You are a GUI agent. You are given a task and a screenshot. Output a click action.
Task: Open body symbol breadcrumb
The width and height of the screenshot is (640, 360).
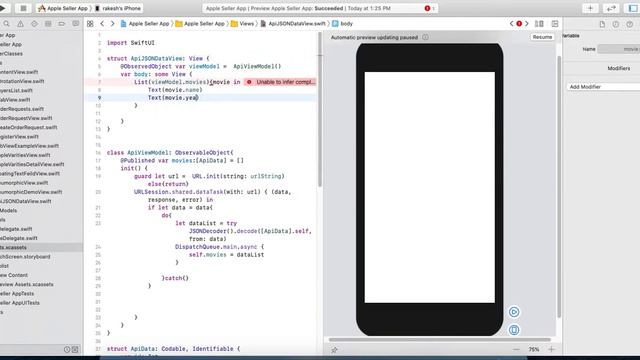[x=342, y=24]
